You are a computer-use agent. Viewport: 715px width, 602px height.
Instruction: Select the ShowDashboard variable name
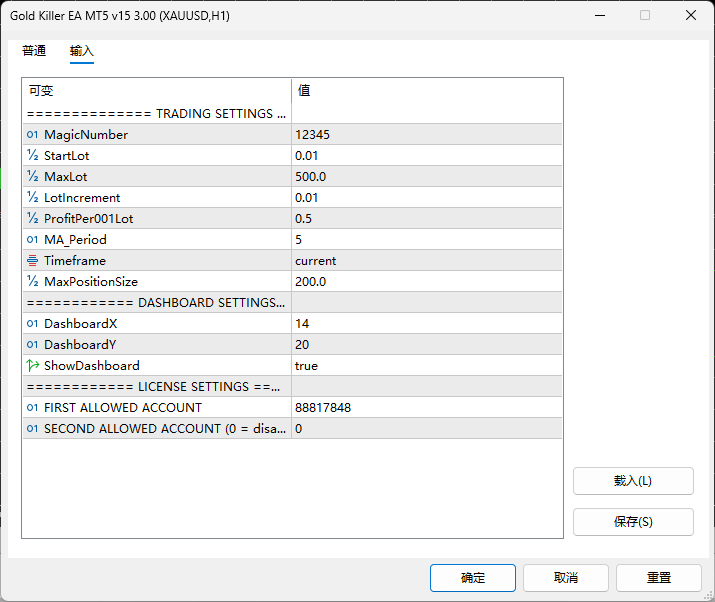click(92, 365)
